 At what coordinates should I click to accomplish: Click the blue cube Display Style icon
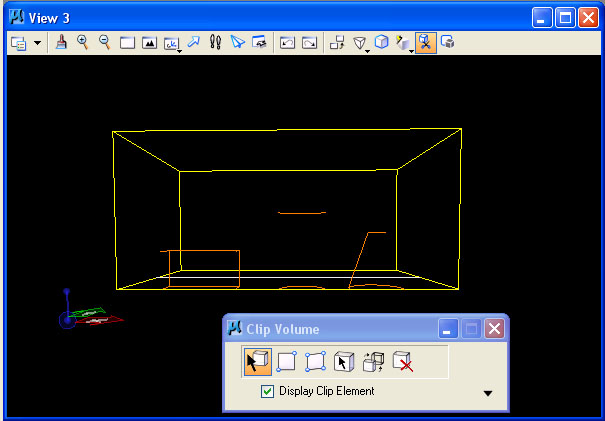(x=382, y=42)
